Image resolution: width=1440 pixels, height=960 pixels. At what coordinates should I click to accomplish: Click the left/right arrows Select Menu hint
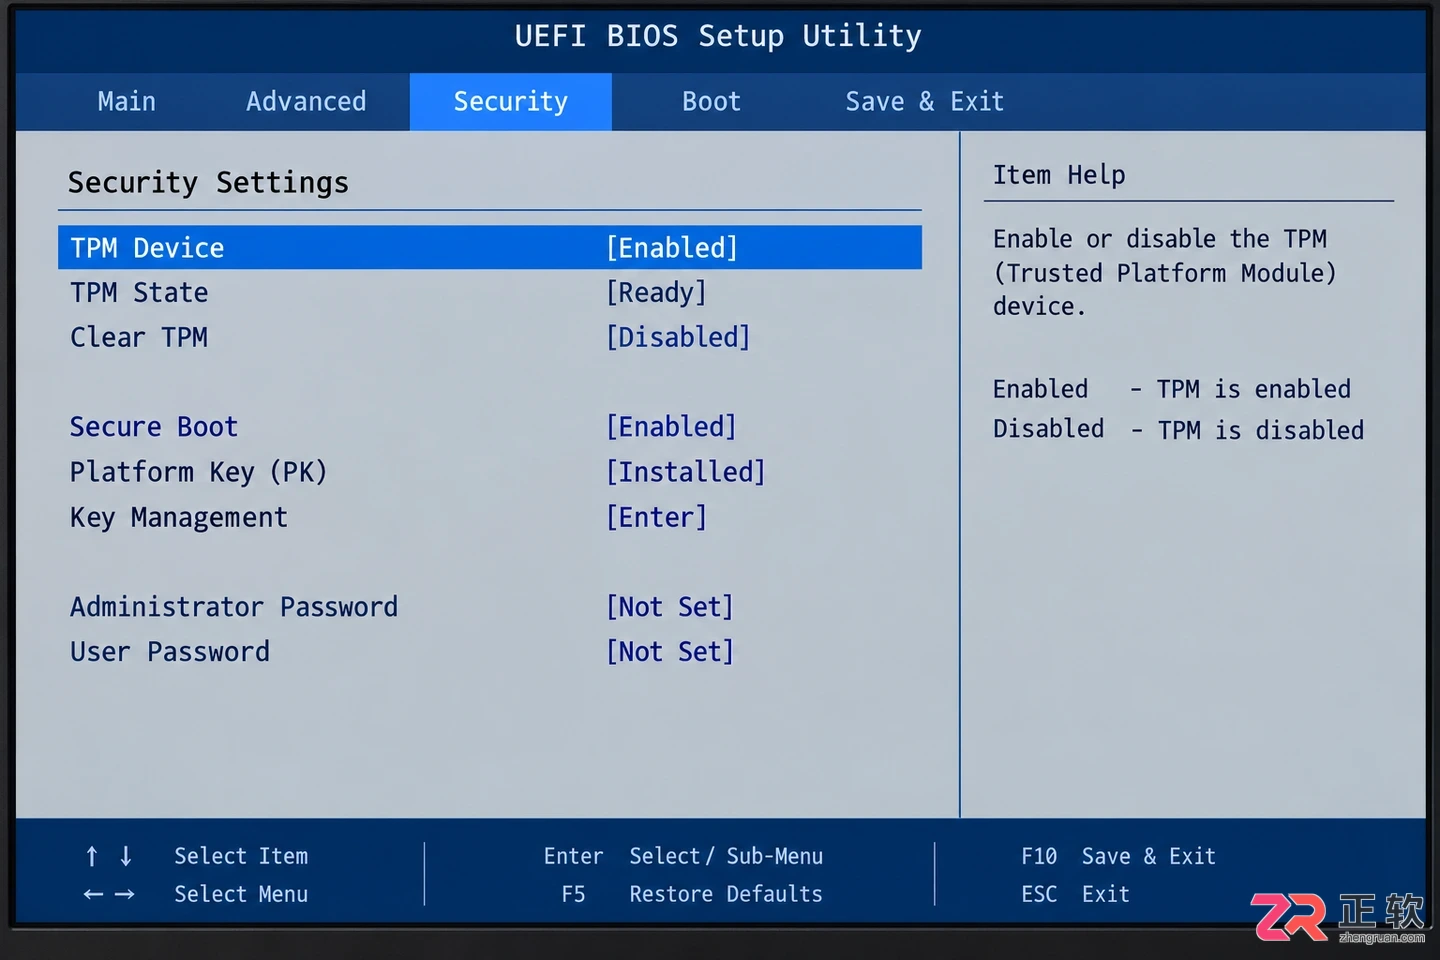click(x=196, y=894)
